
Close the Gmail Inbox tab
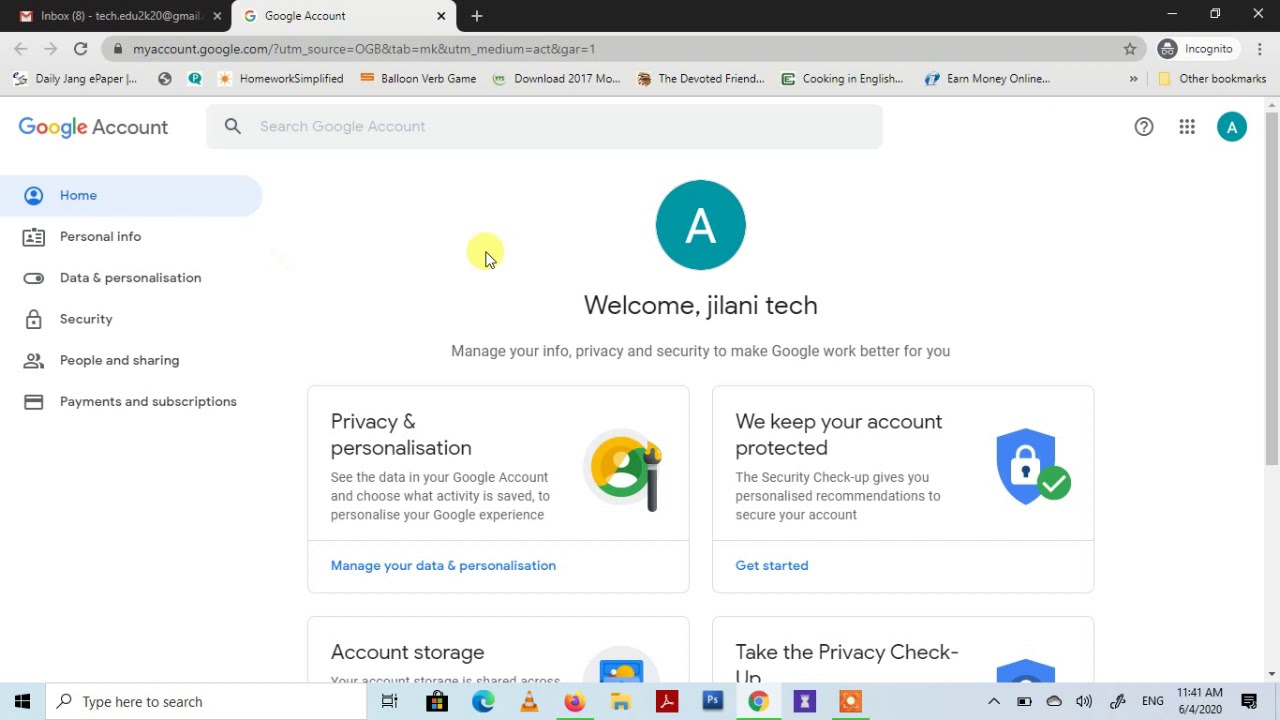(x=217, y=16)
